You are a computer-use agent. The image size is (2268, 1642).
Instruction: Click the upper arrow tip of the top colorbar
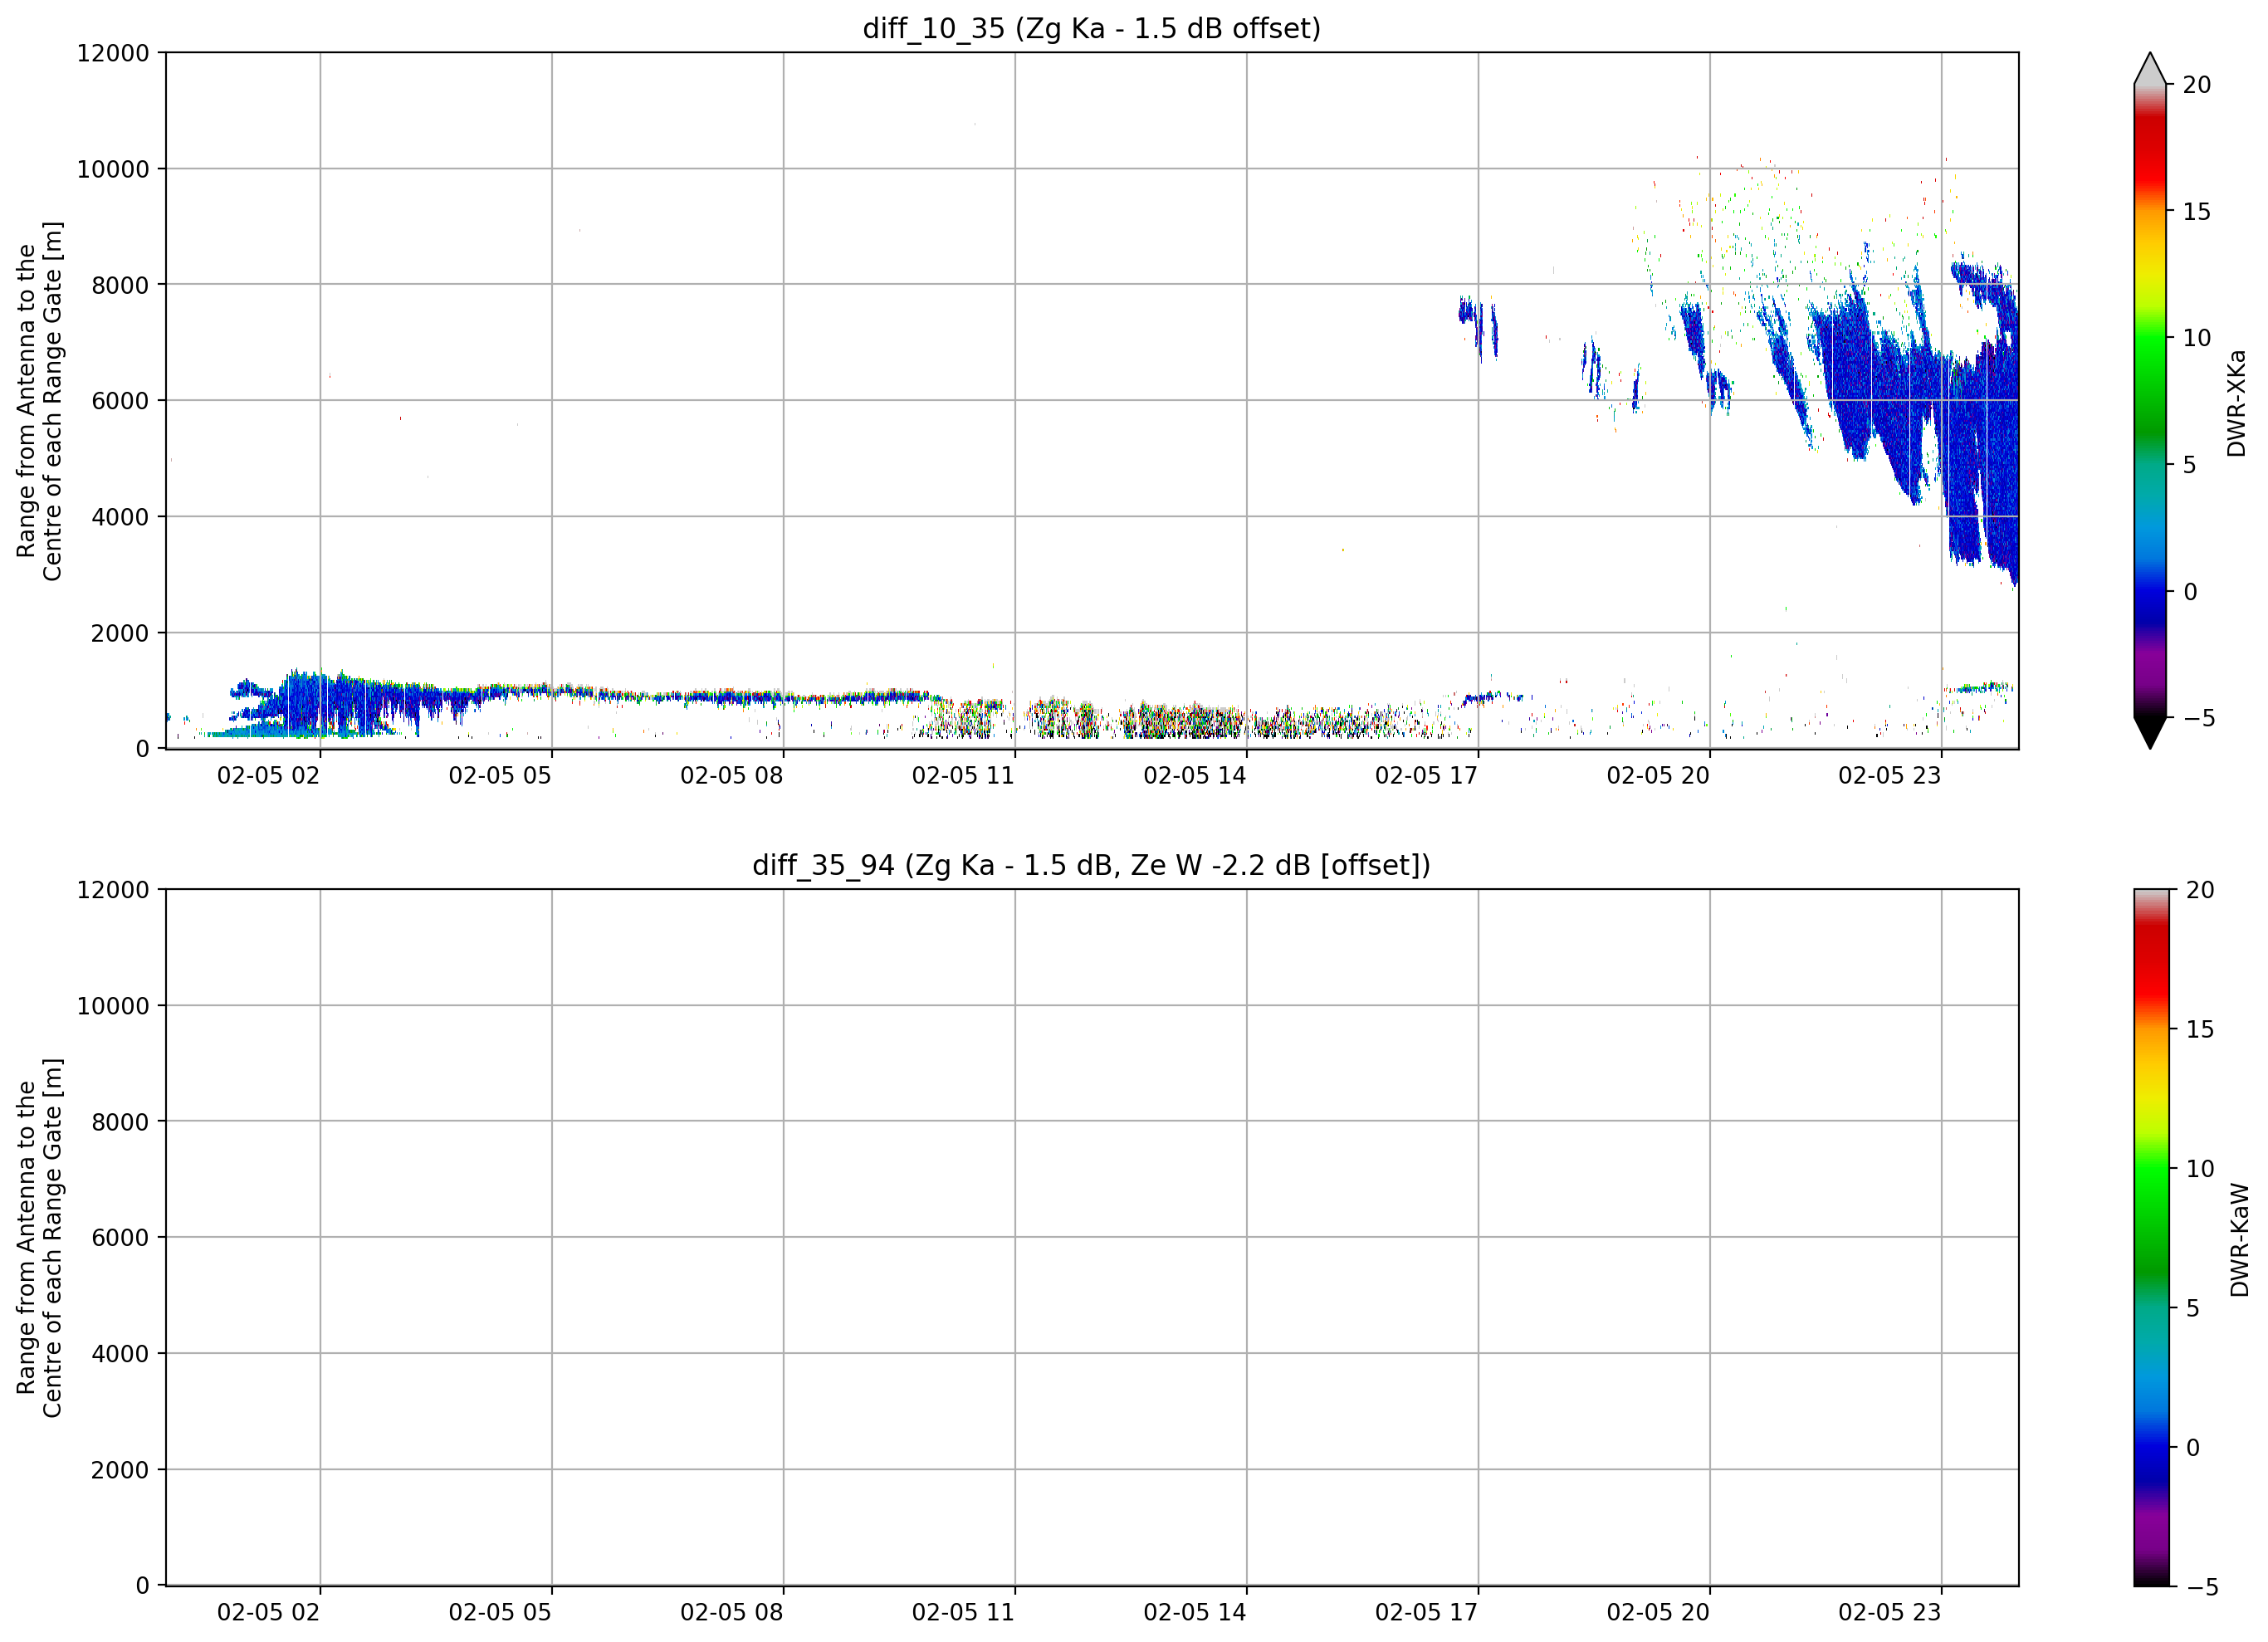2149,68
